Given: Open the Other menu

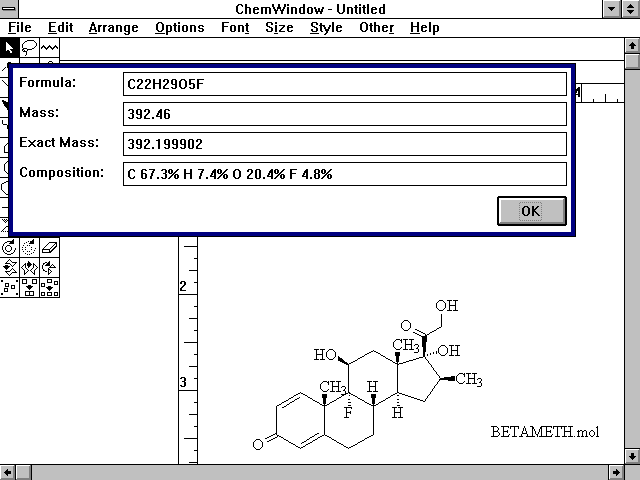Looking at the screenshot, I should tap(376, 28).
